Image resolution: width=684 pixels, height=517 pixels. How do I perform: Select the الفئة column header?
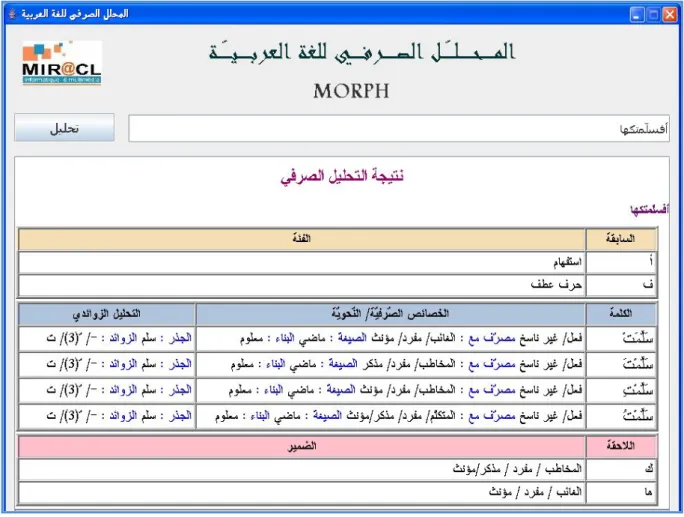tap(301, 239)
